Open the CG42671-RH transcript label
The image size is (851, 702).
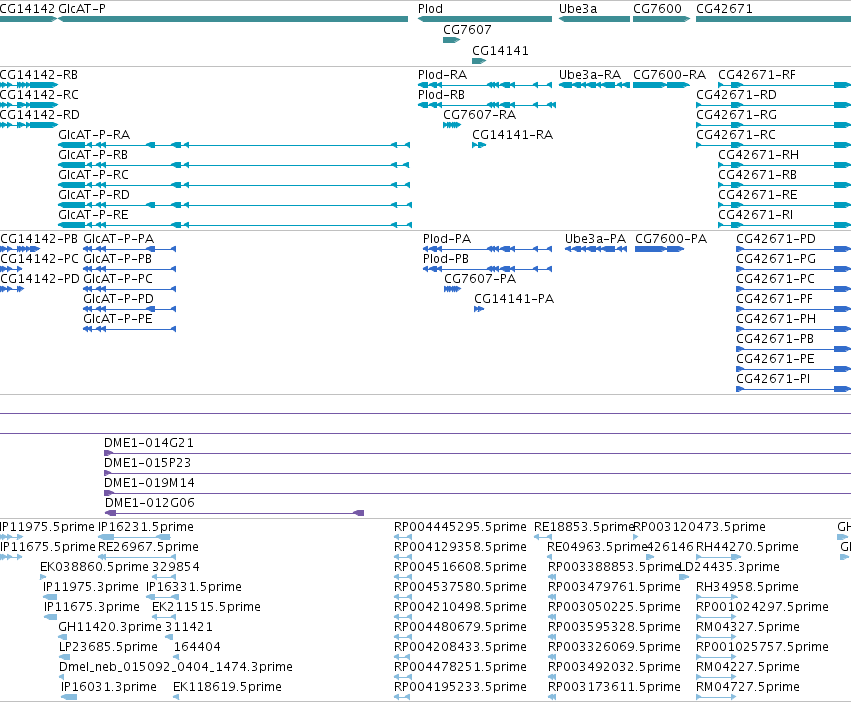[x=759, y=155]
